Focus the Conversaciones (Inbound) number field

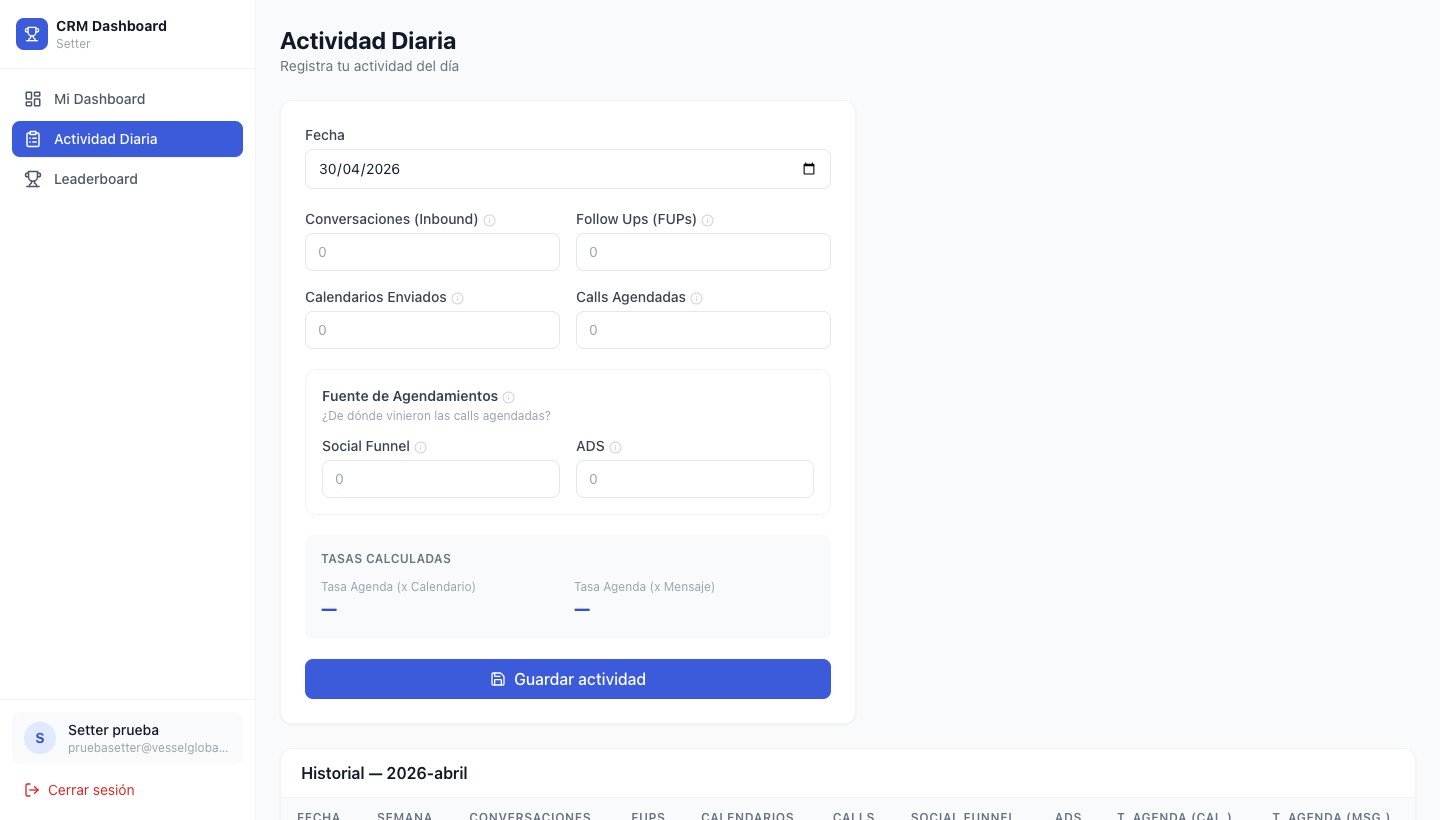click(x=432, y=252)
